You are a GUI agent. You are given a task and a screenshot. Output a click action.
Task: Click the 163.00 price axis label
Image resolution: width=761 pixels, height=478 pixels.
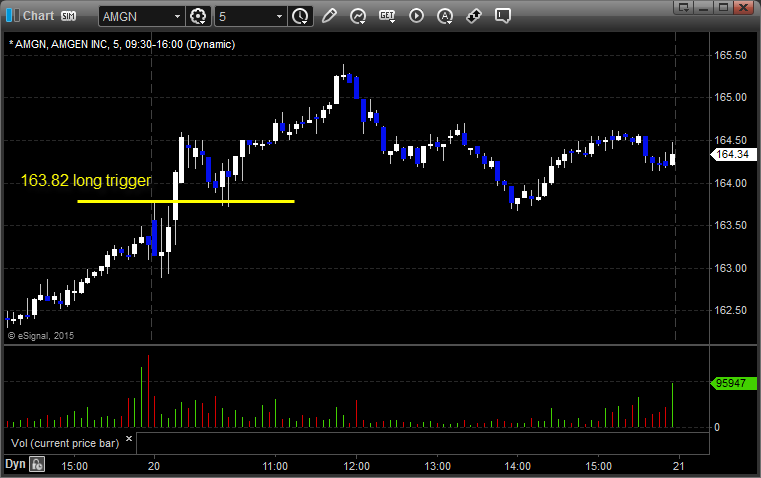click(730, 268)
